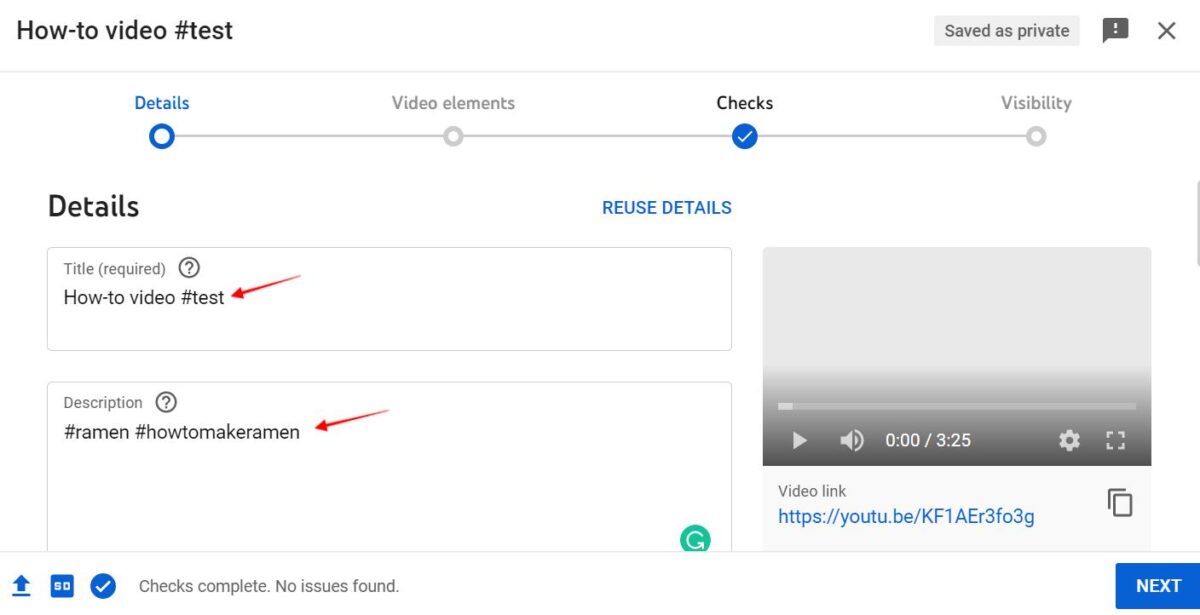
Task: Switch to the Video elements step
Action: [x=453, y=135]
